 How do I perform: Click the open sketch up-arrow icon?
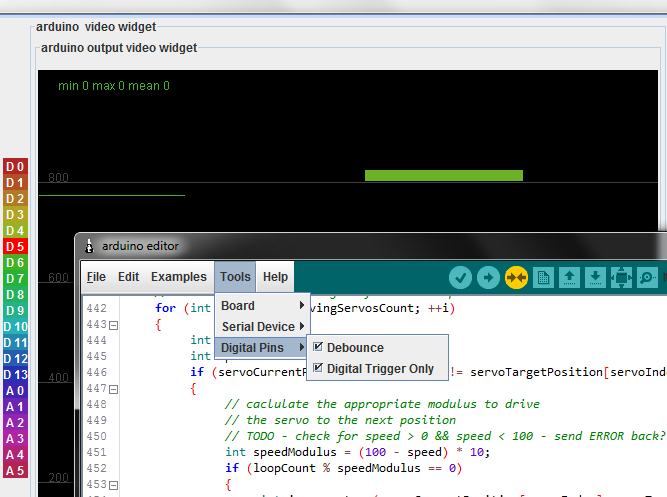pos(569,278)
